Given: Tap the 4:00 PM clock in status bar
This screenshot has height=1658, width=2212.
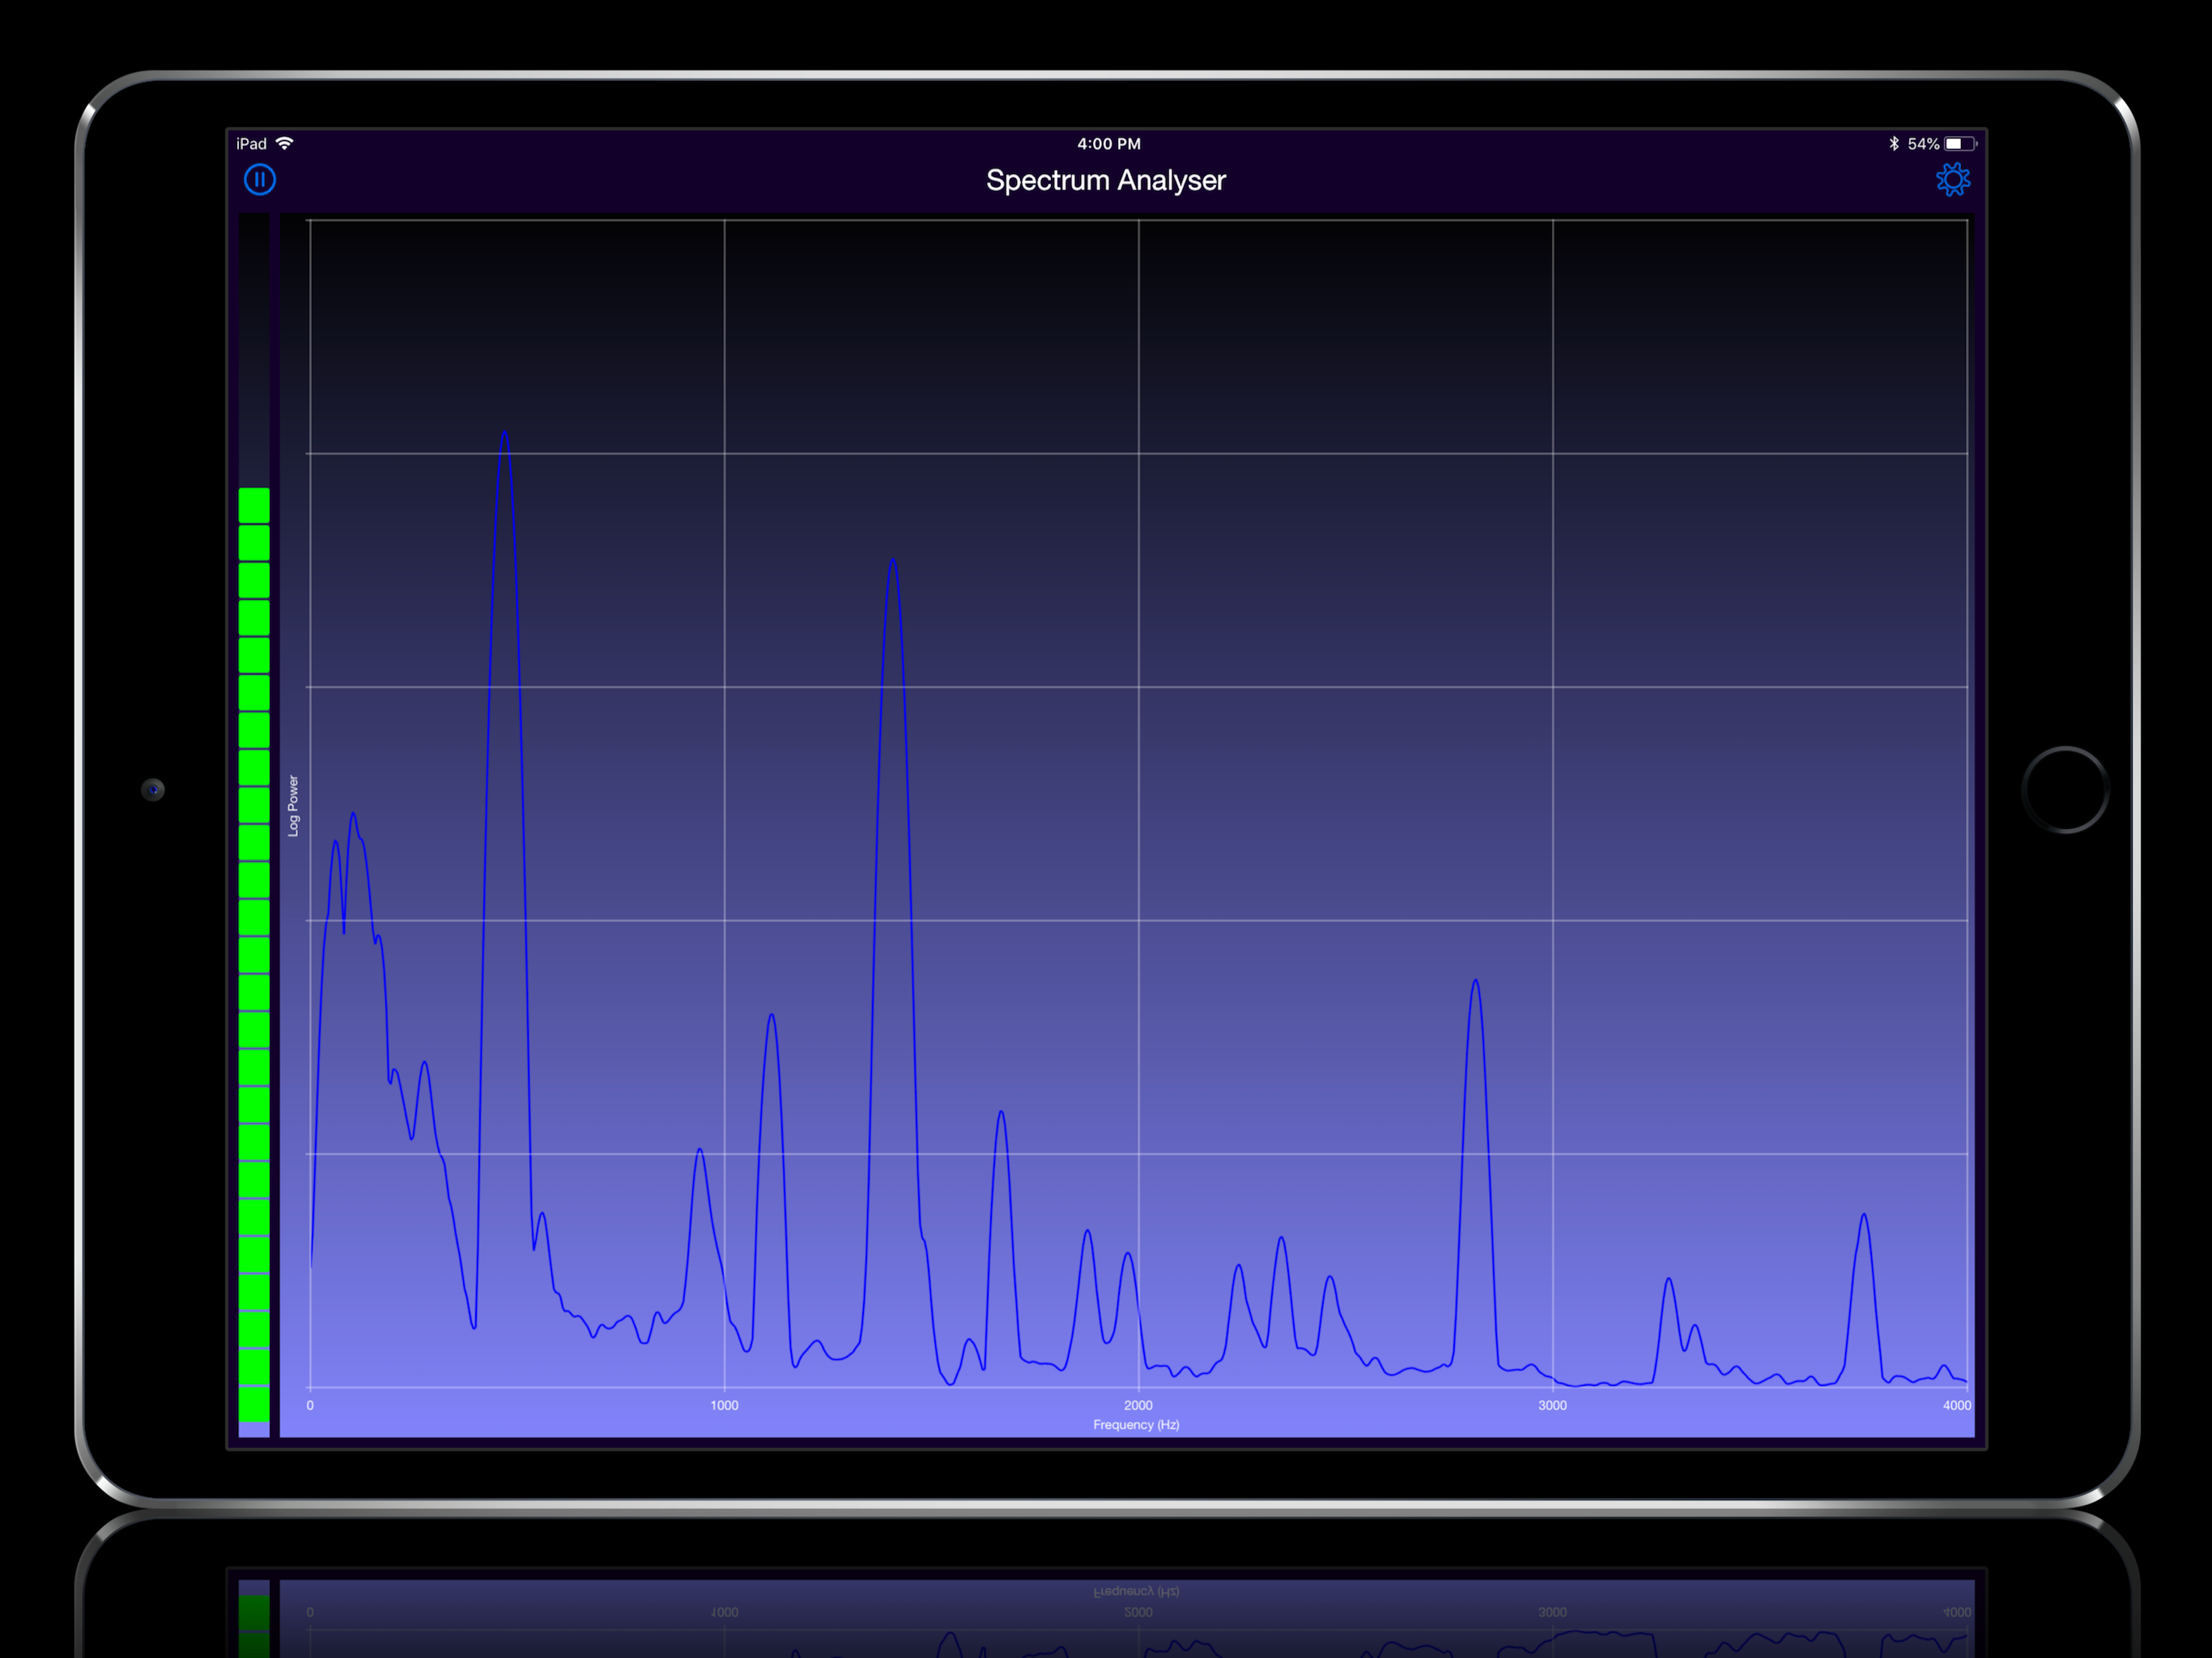Looking at the screenshot, I should coord(1108,143).
